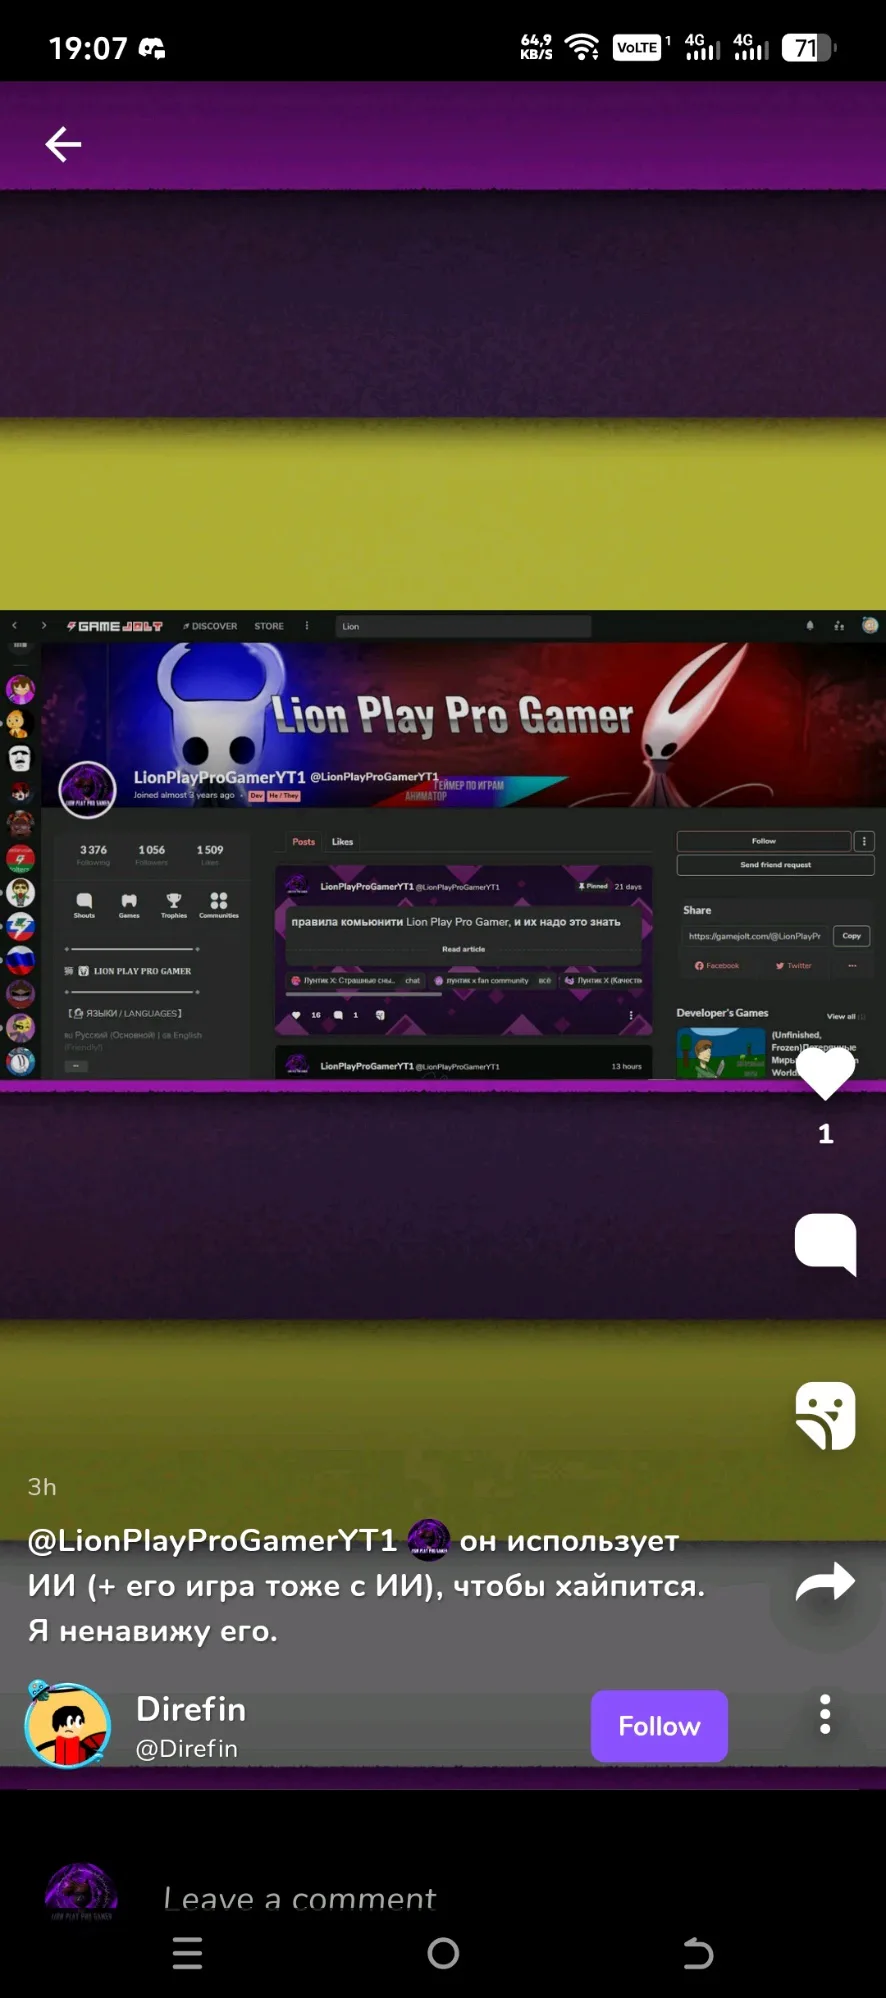
Task: Tap the Wi-Fi status icon
Action: (582, 47)
